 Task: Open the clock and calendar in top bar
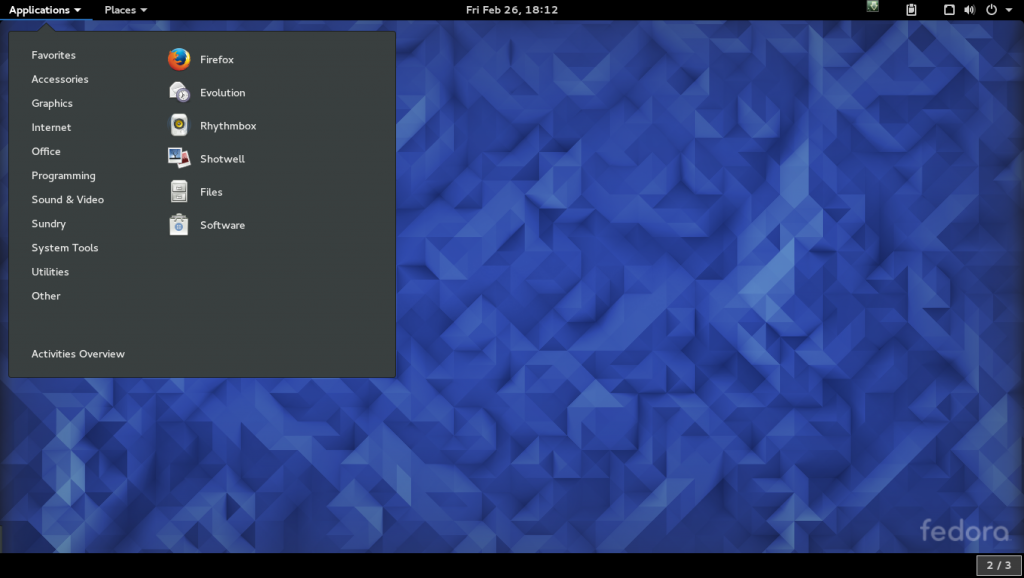pyautogui.click(x=512, y=10)
